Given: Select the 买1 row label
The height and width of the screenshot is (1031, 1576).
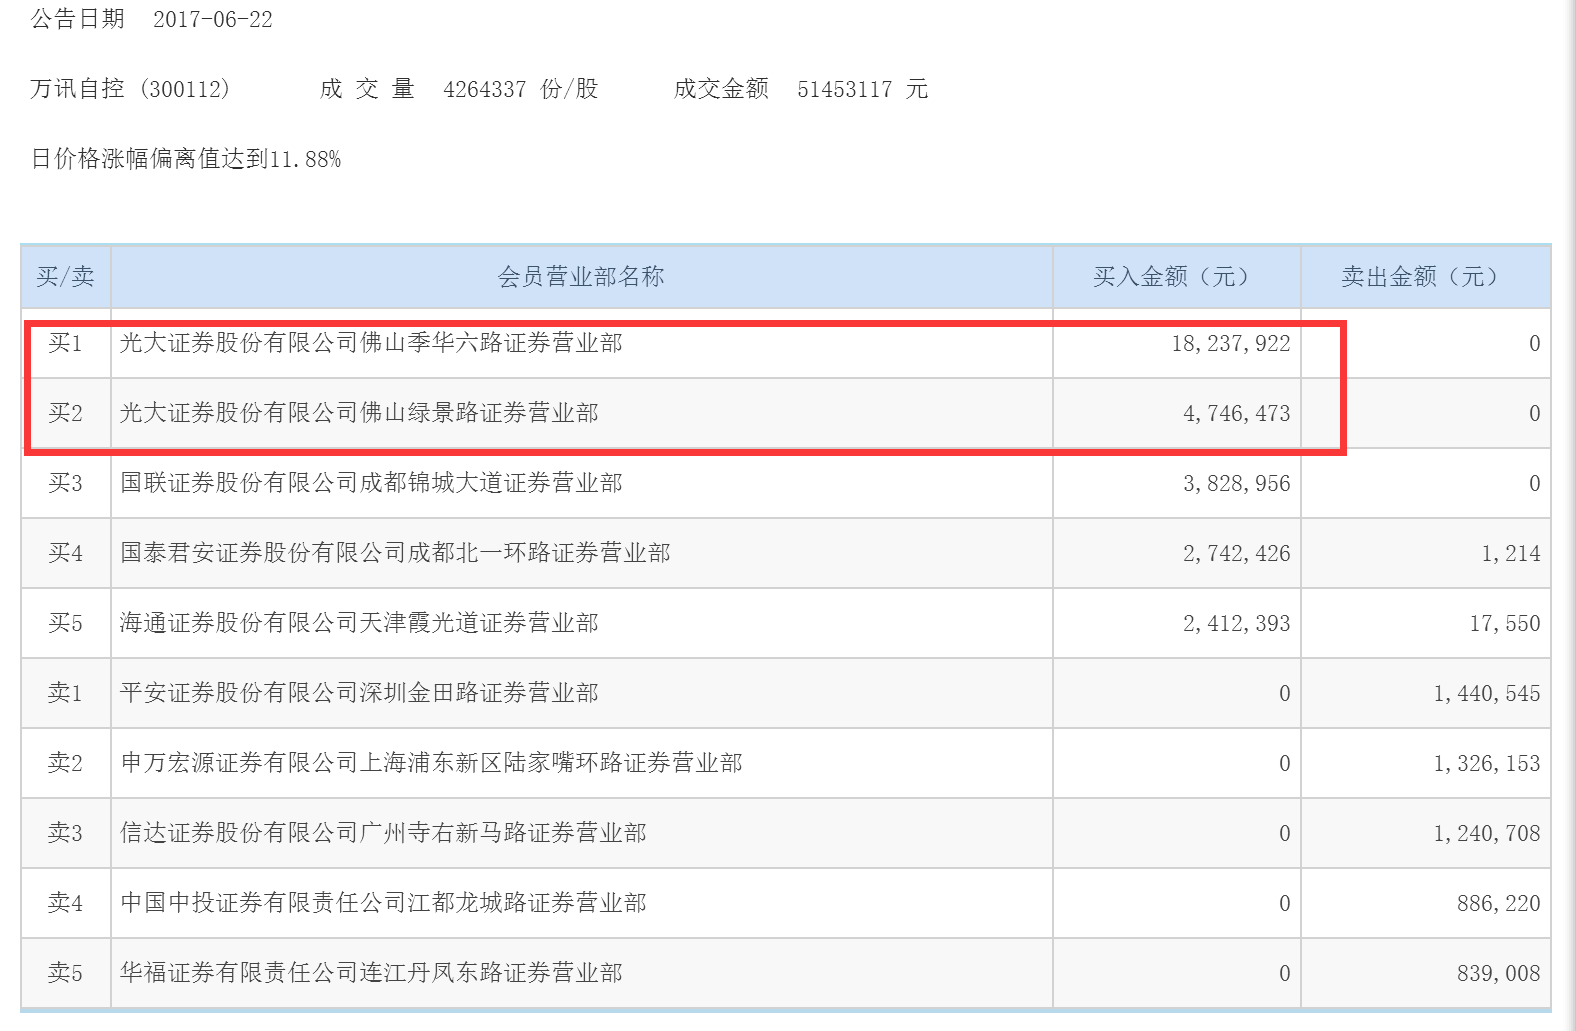Looking at the screenshot, I should pyautogui.click(x=66, y=343).
